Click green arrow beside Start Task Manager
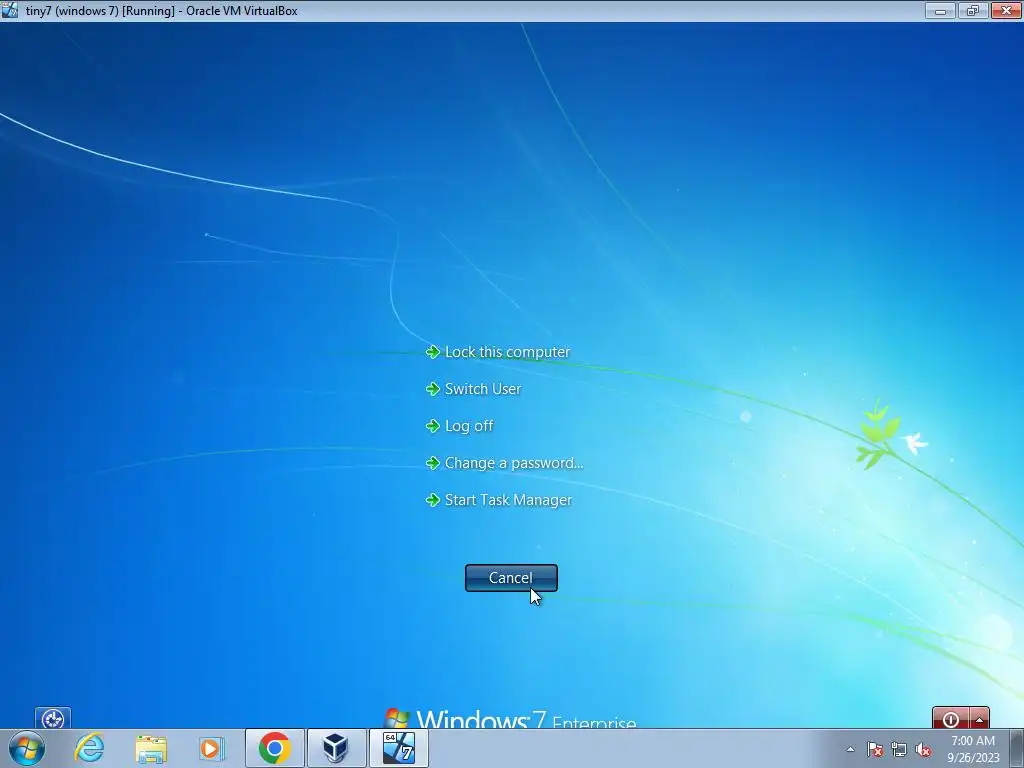The width and height of the screenshot is (1024, 768). click(x=432, y=501)
